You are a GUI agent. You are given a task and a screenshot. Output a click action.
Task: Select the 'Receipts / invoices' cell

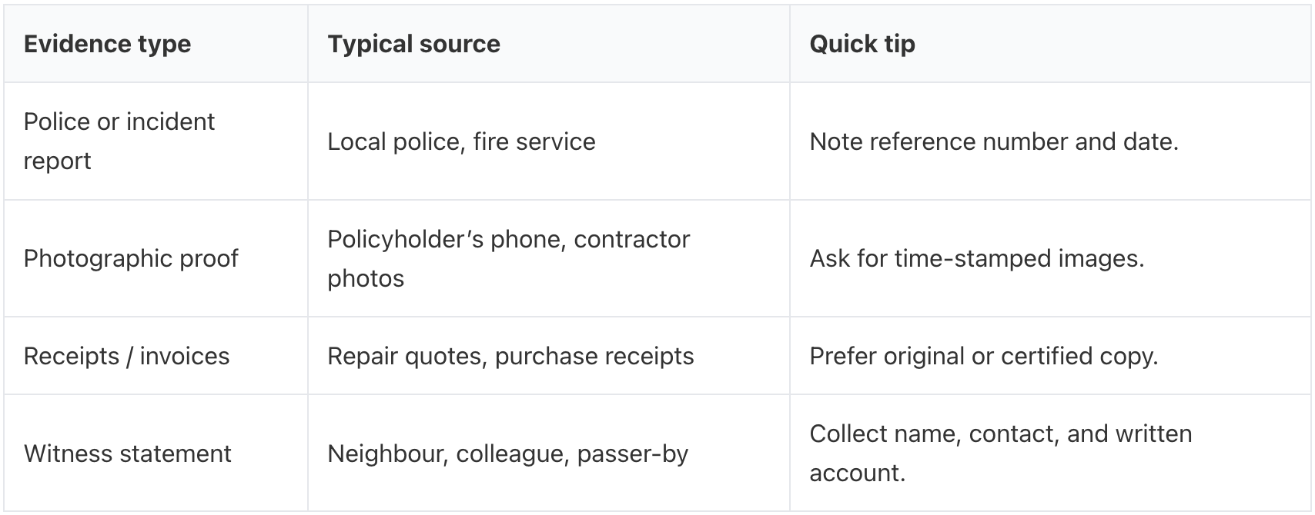click(x=126, y=357)
